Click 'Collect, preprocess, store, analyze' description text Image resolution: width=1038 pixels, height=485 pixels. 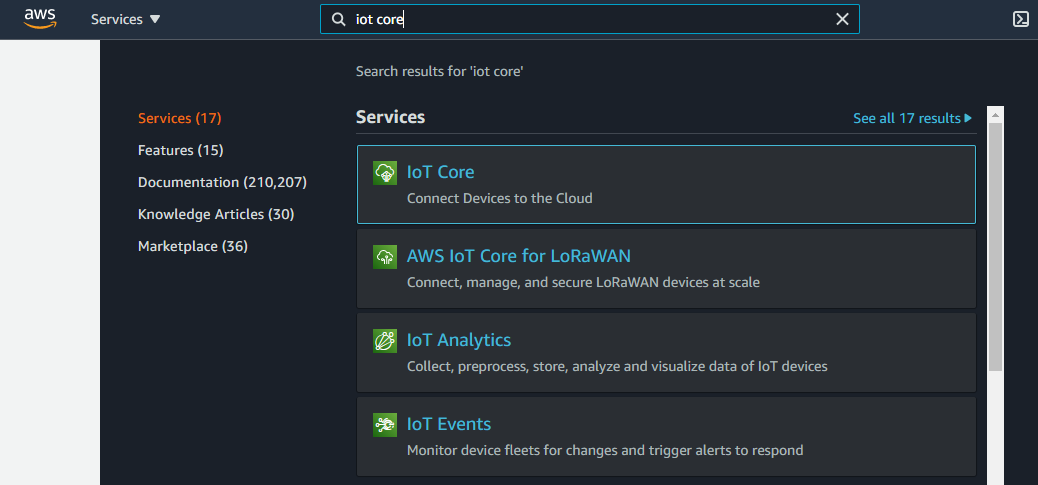pos(617,367)
